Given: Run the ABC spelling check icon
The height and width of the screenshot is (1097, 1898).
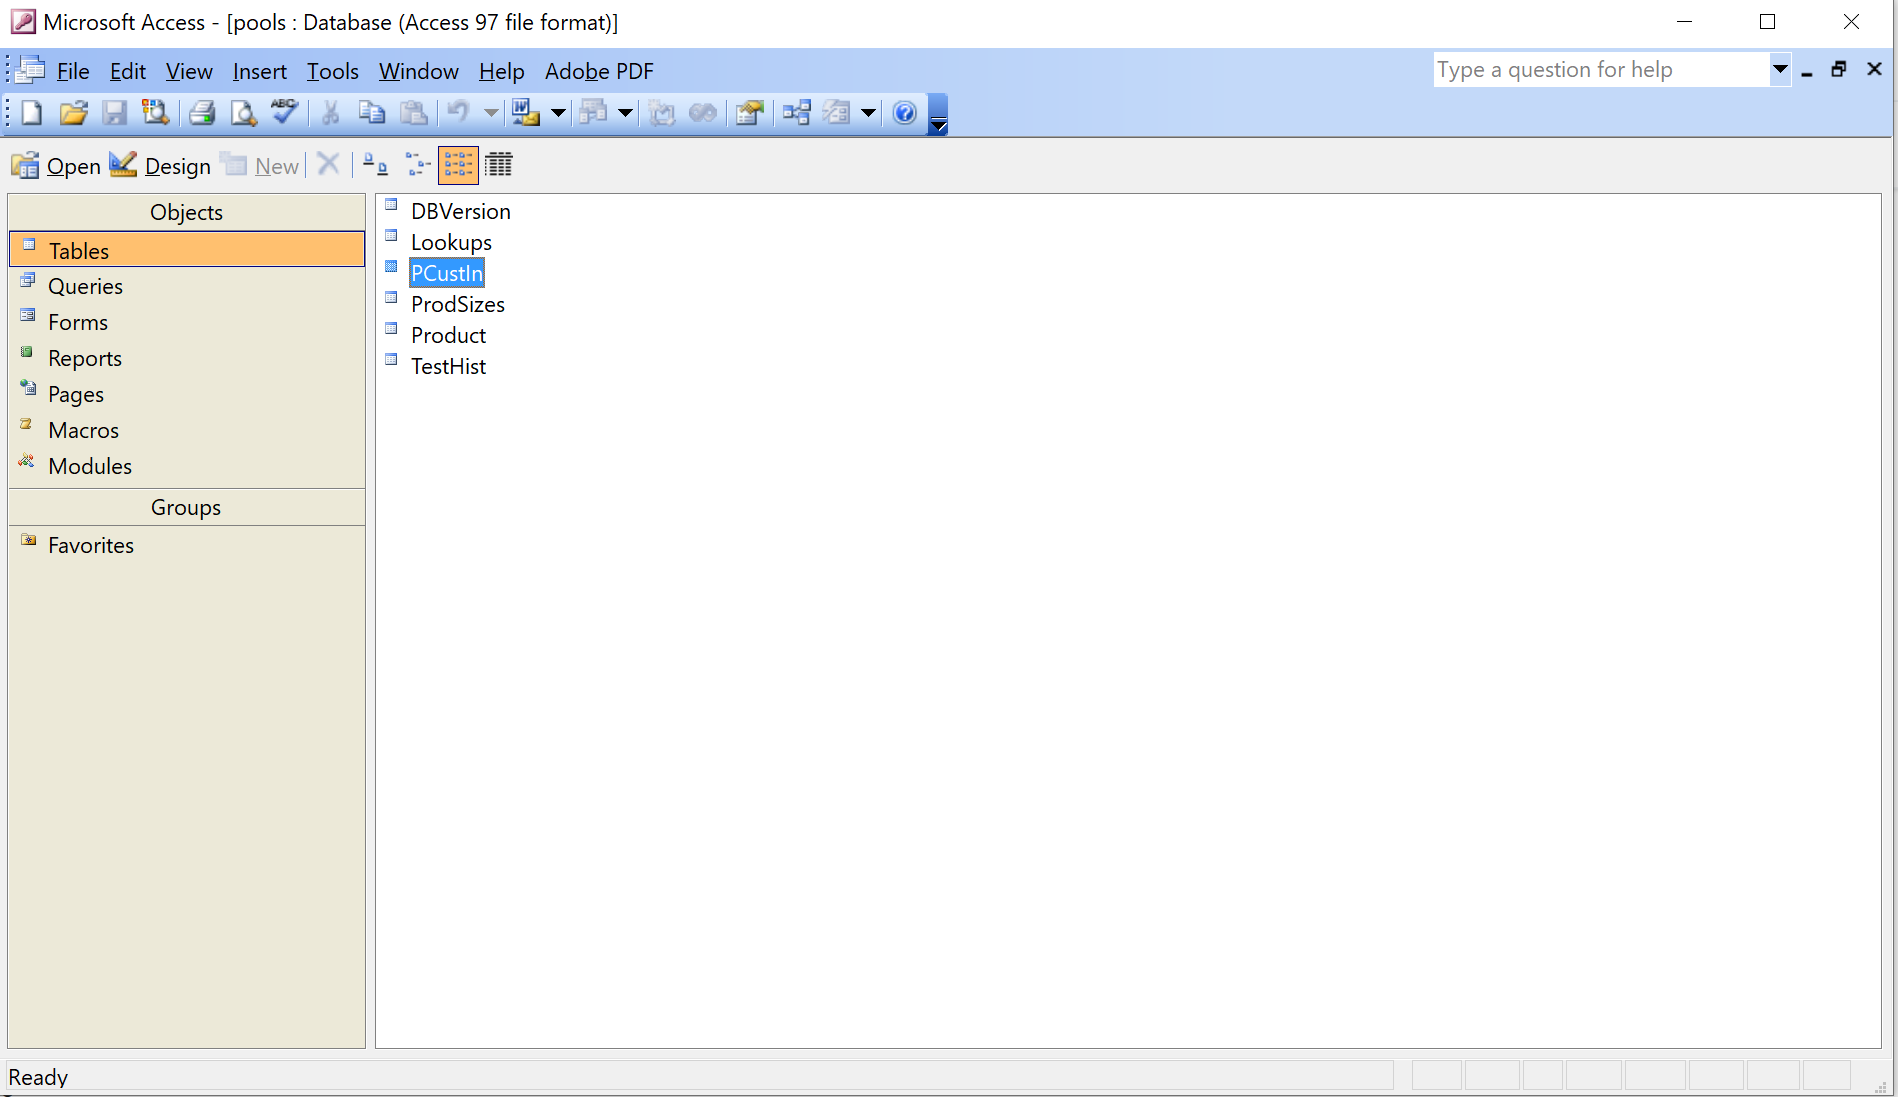Looking at the screenshot, I should (x=285, y=113).
